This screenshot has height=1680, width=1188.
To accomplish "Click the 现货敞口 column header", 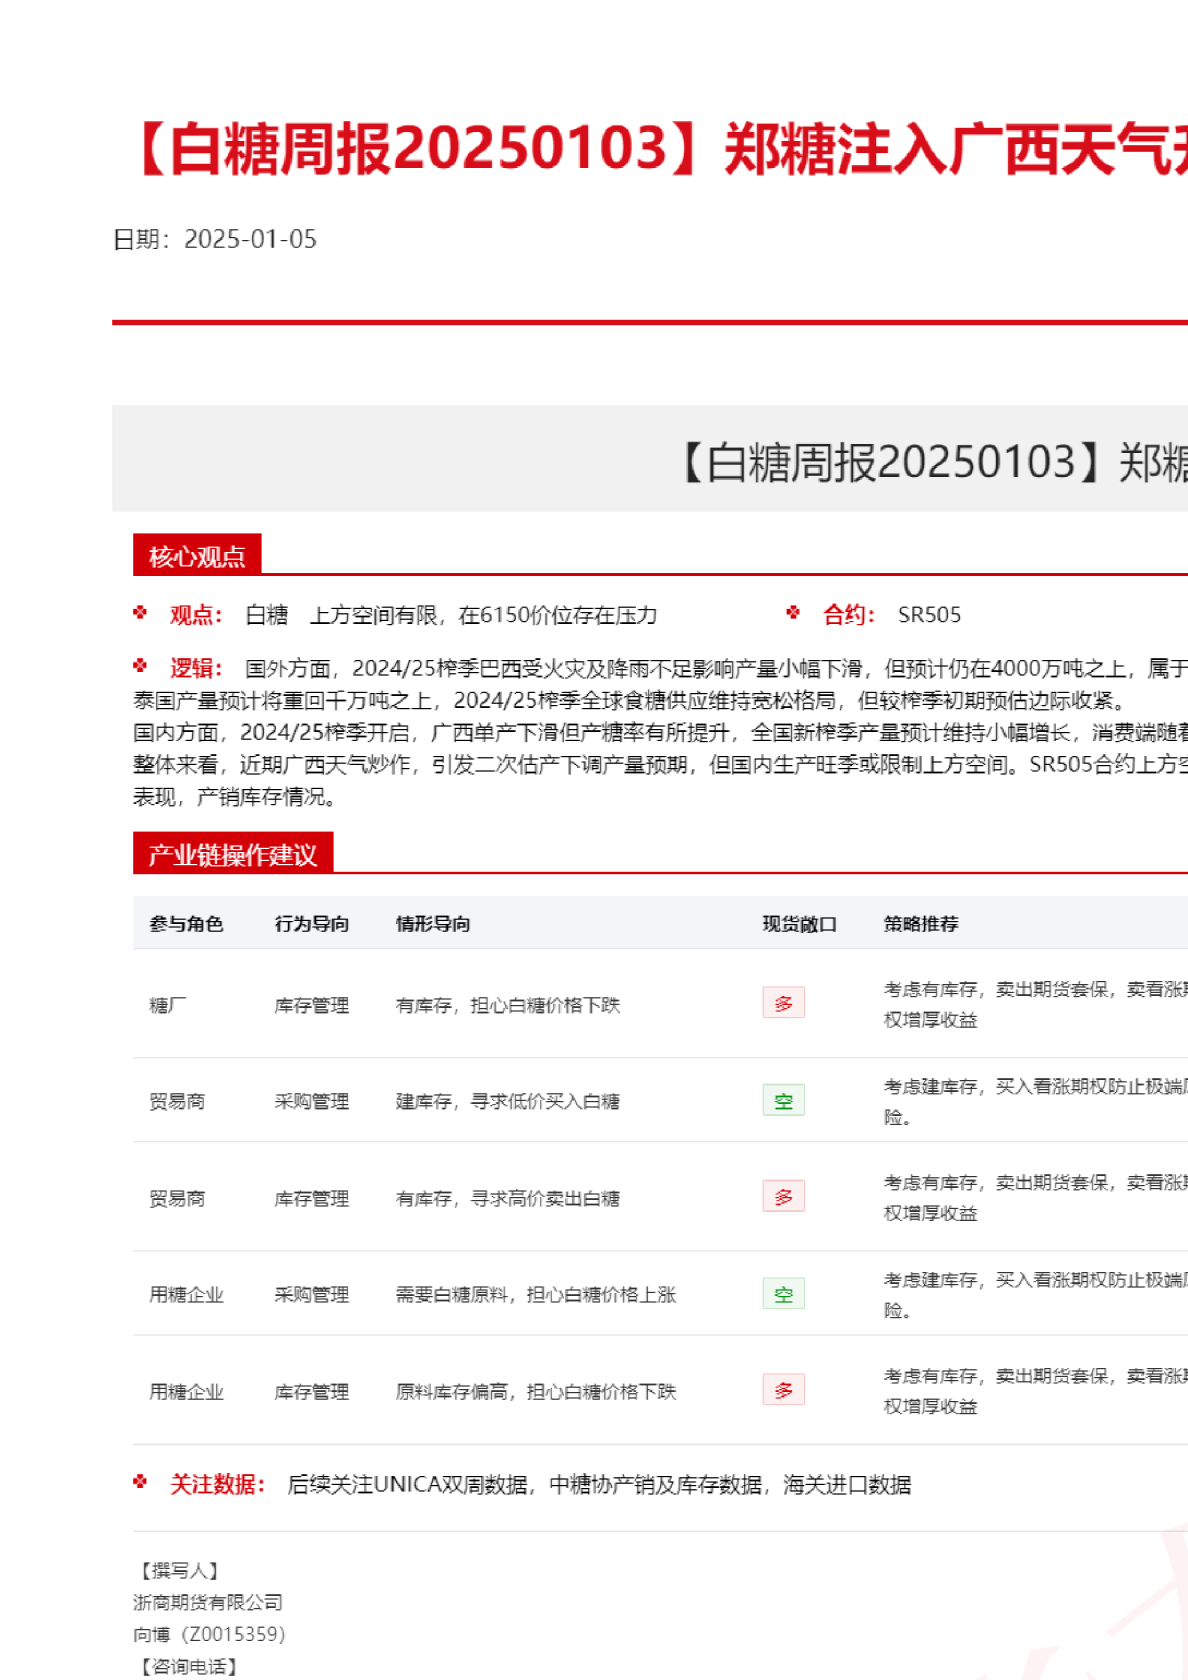I will [799, 924].
